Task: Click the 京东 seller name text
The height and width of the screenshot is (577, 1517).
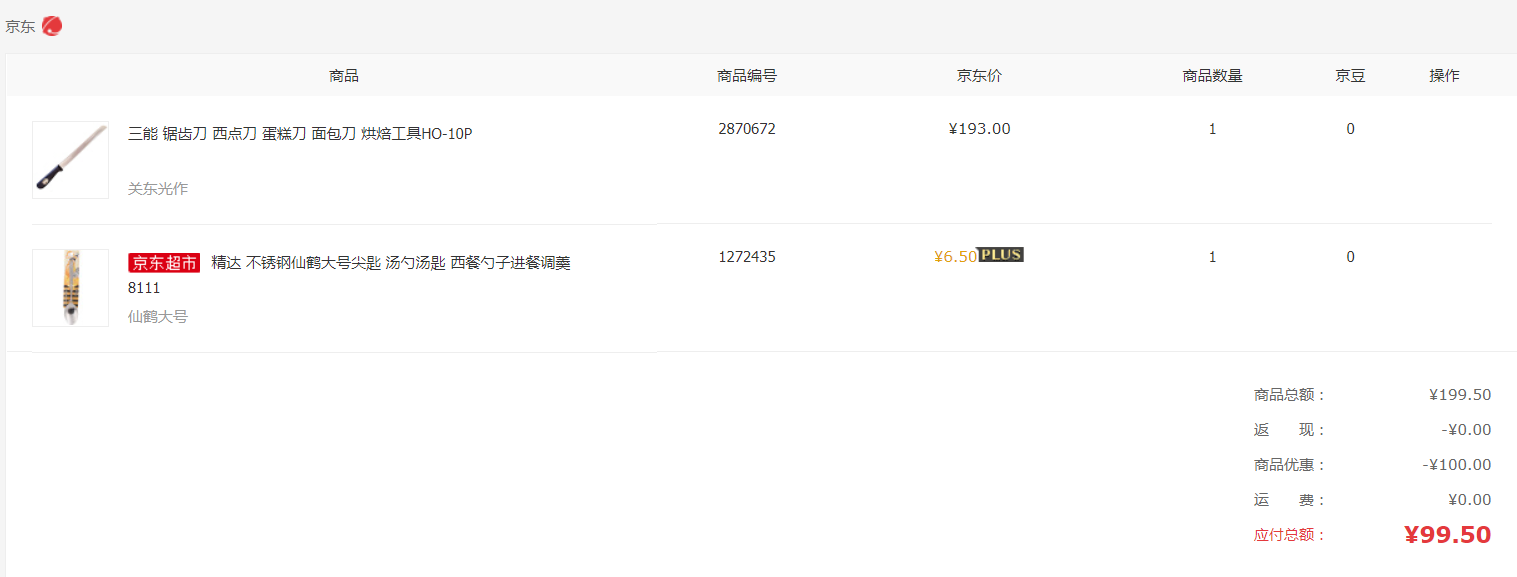Action: 20,27
